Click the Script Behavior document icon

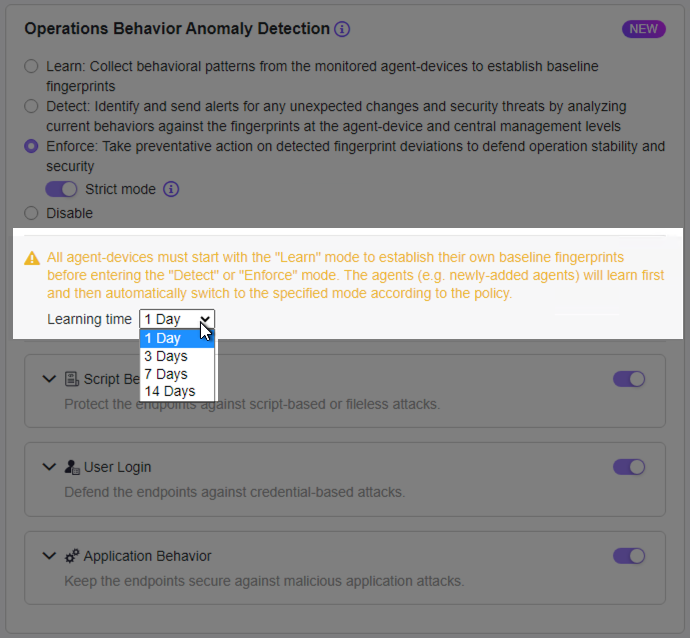tap(72, 379)
